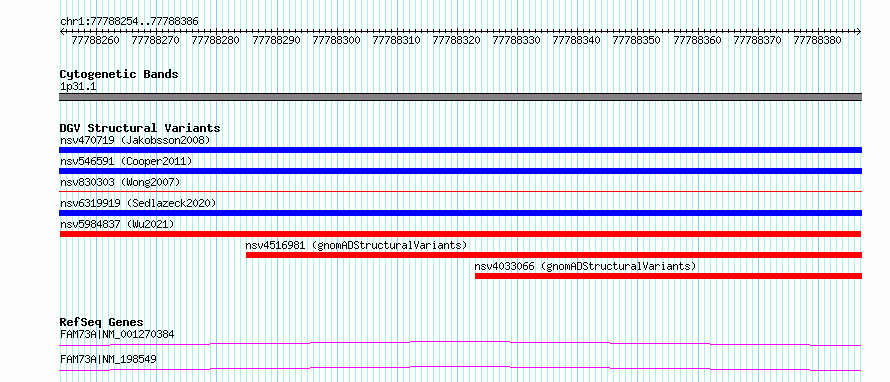Click the left arrow end of the ruler
The image size is (890, 382).
coord(62,32)
